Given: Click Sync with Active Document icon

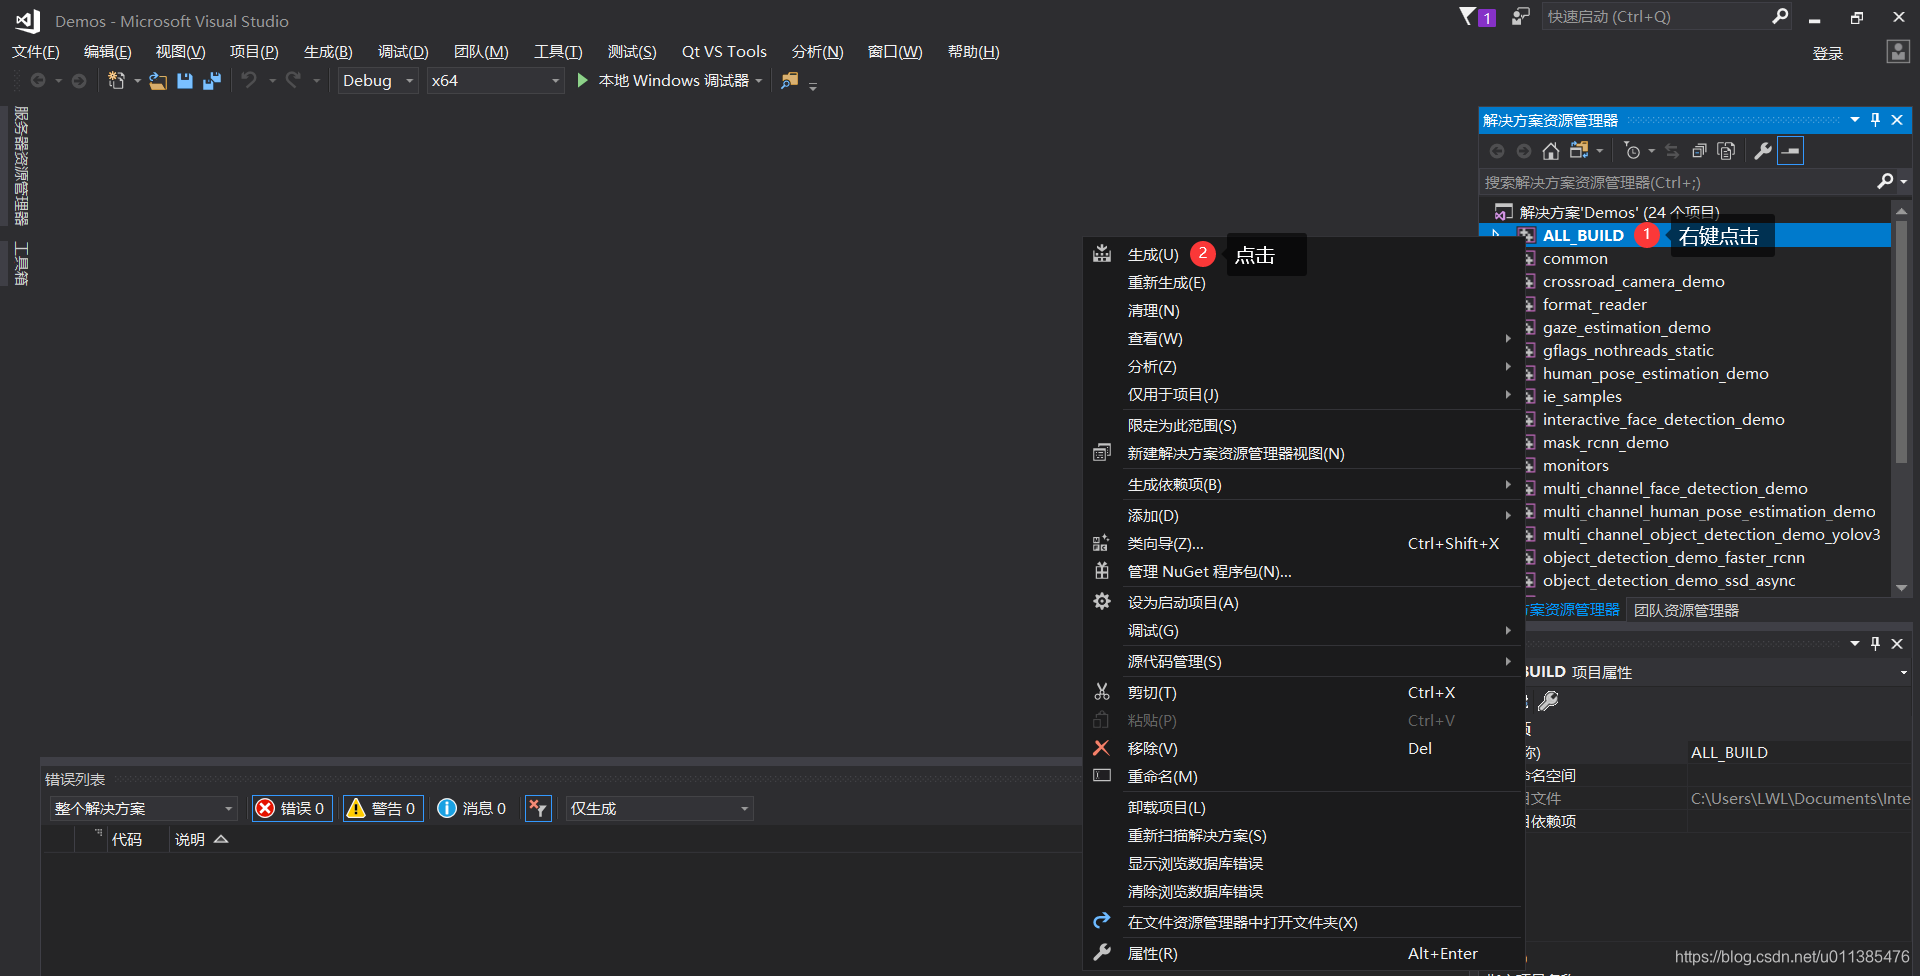Looking at the screenshot, I should [1672, 151].
